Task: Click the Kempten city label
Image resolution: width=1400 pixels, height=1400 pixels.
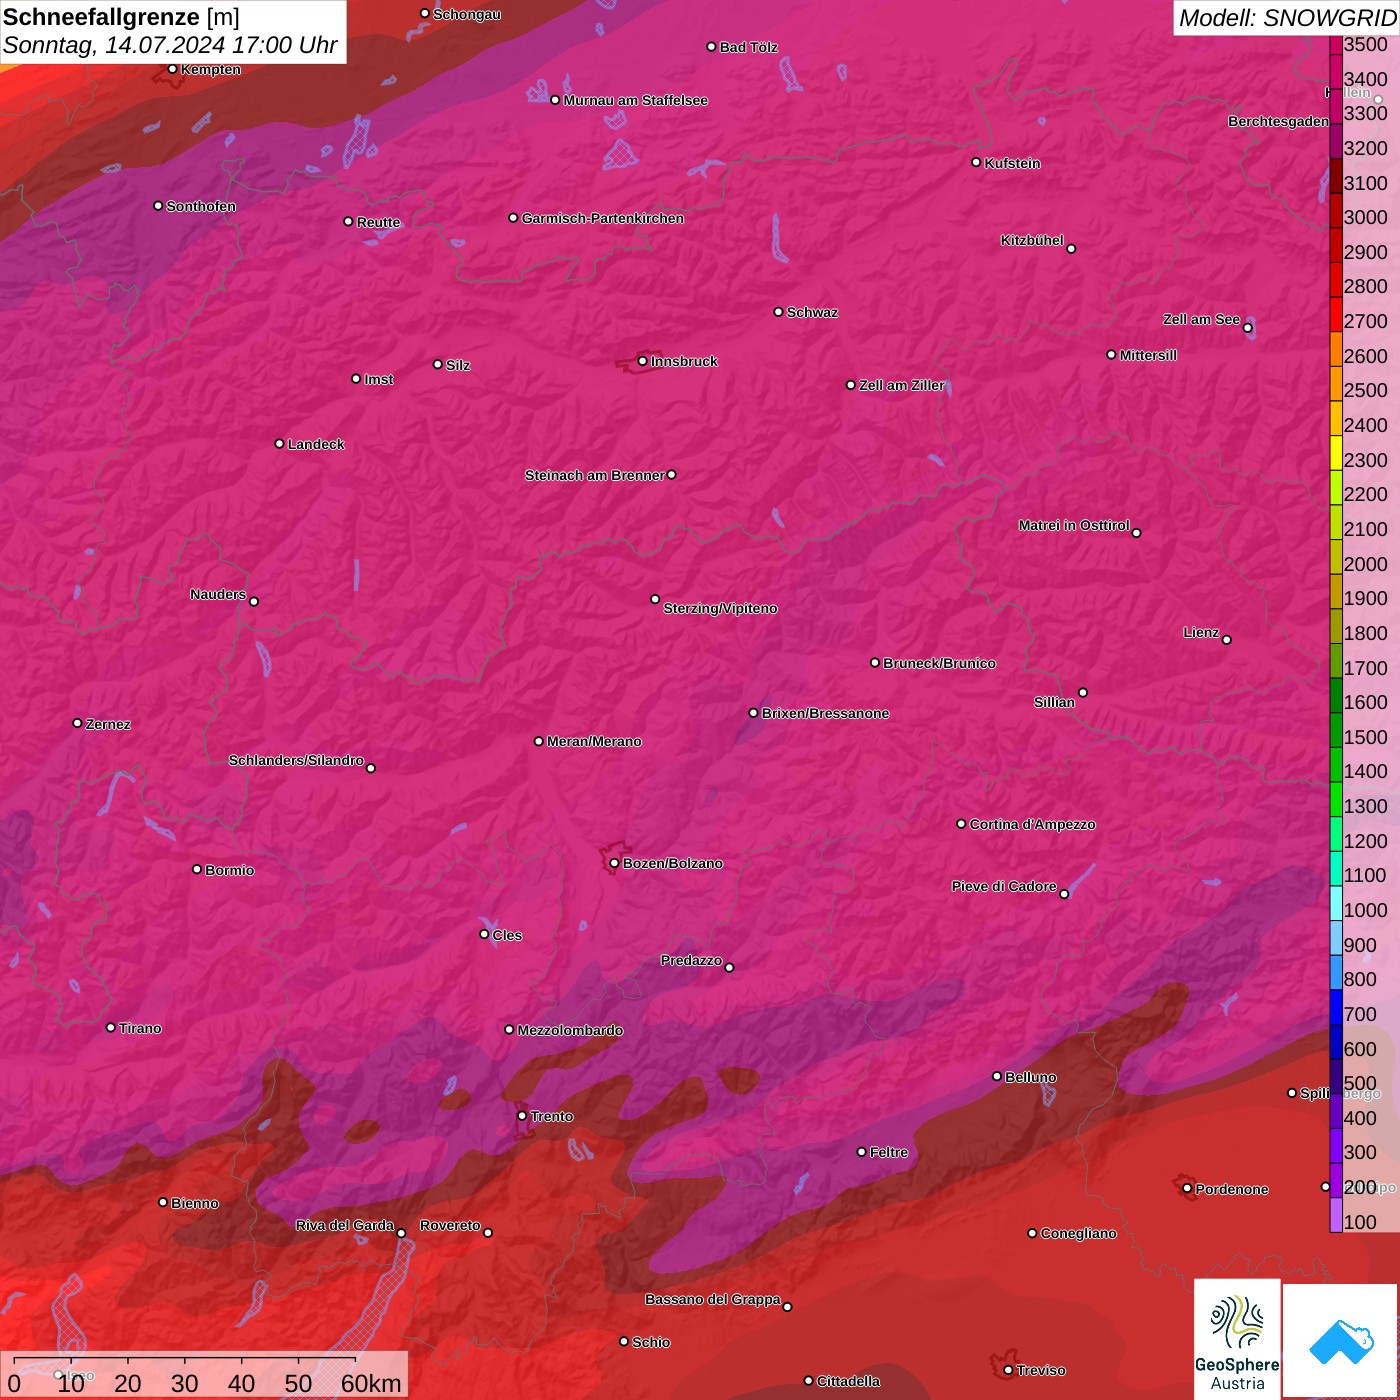Action: 211,69
